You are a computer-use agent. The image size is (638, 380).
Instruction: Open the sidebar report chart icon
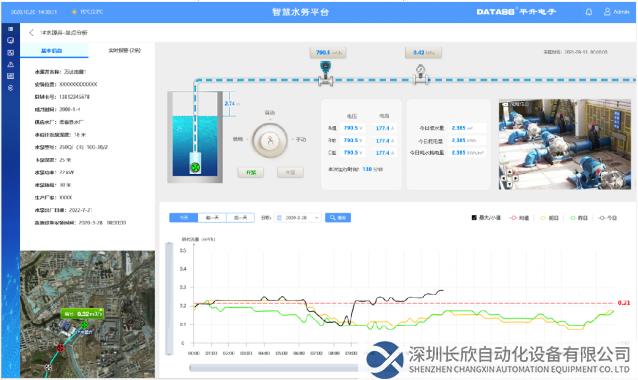pyautogui.click(x=11, y=76)
